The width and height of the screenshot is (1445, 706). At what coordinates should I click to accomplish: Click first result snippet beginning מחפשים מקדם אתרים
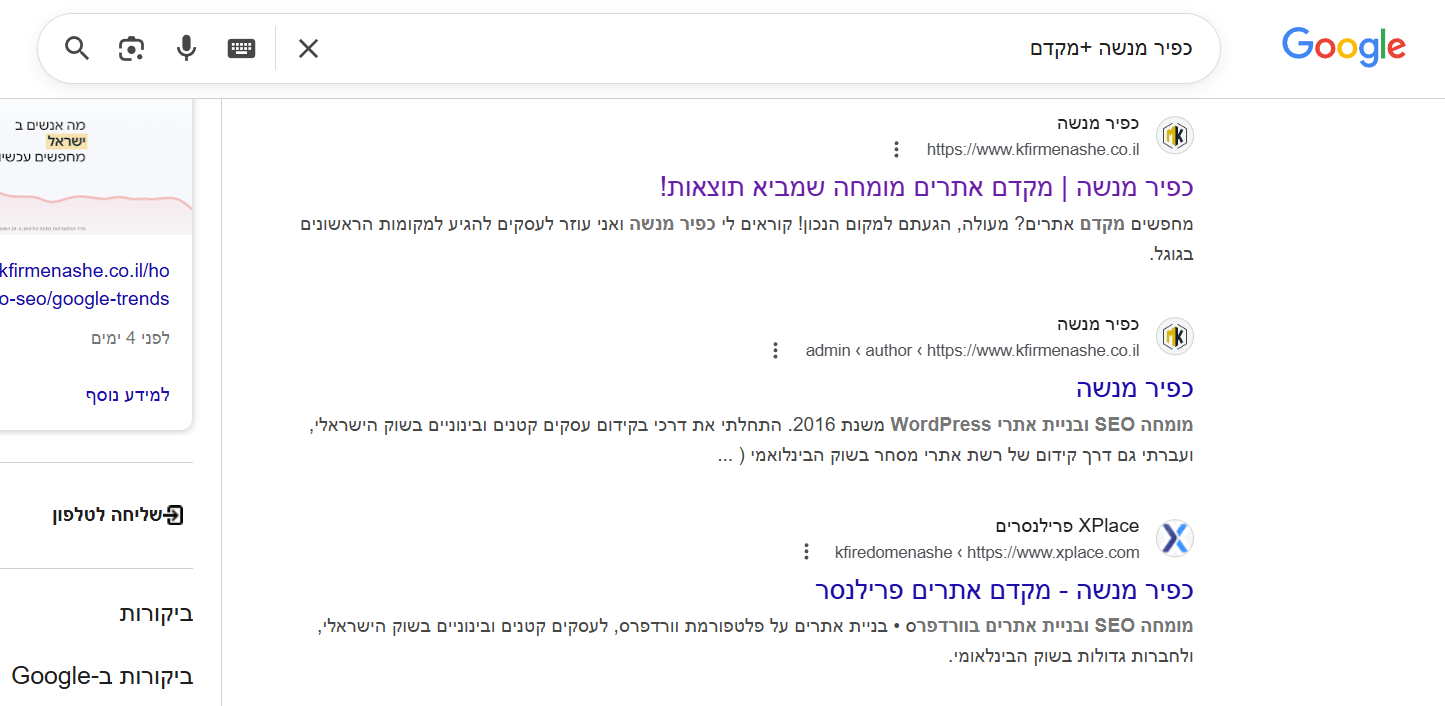[x=747, y=239]
